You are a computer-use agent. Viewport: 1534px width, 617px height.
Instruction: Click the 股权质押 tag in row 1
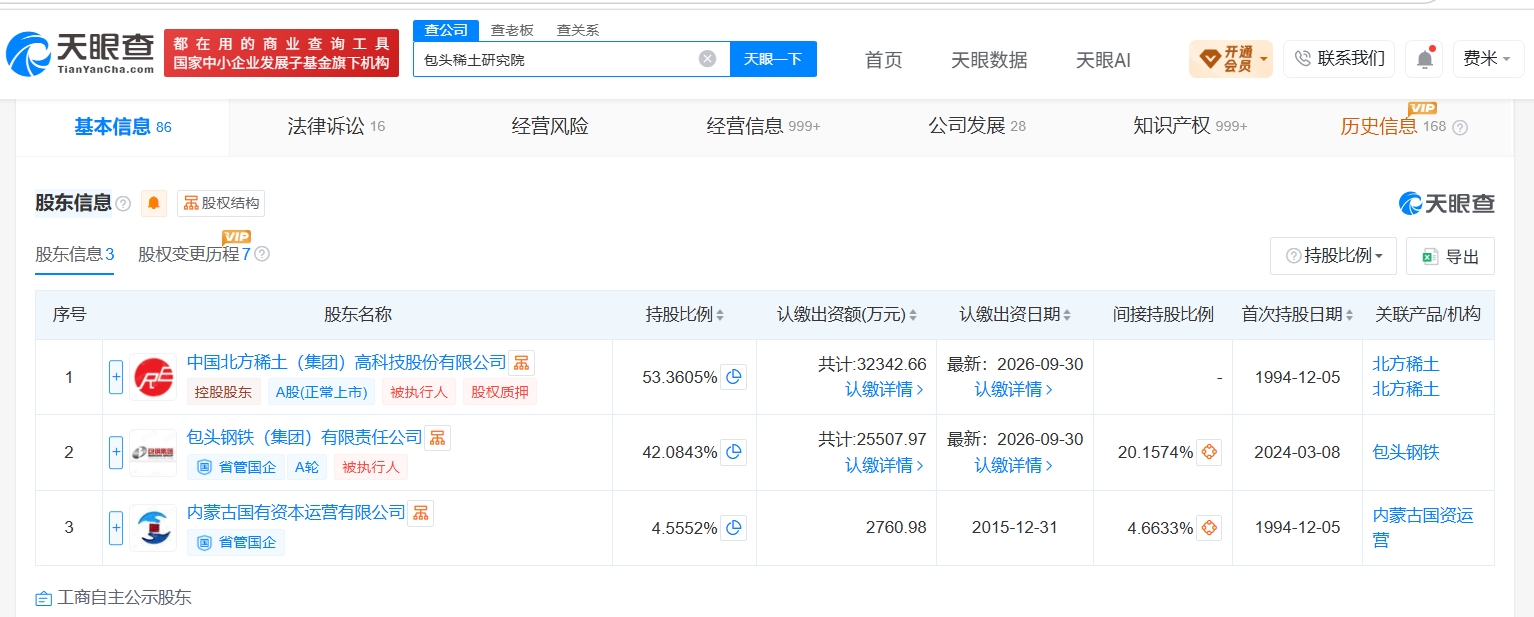point(499,392)
